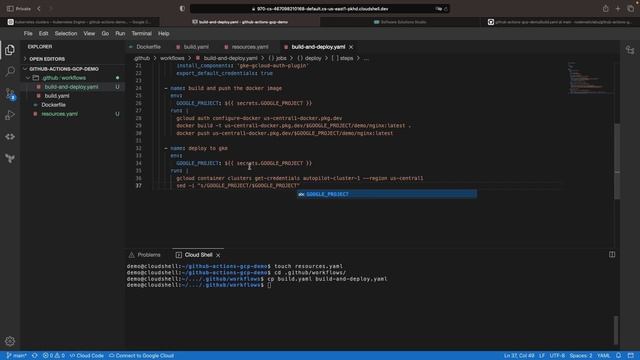The image size is (640, 360).
Task: Select build.yaml in the Explorer tree
Action: [57, 96]
